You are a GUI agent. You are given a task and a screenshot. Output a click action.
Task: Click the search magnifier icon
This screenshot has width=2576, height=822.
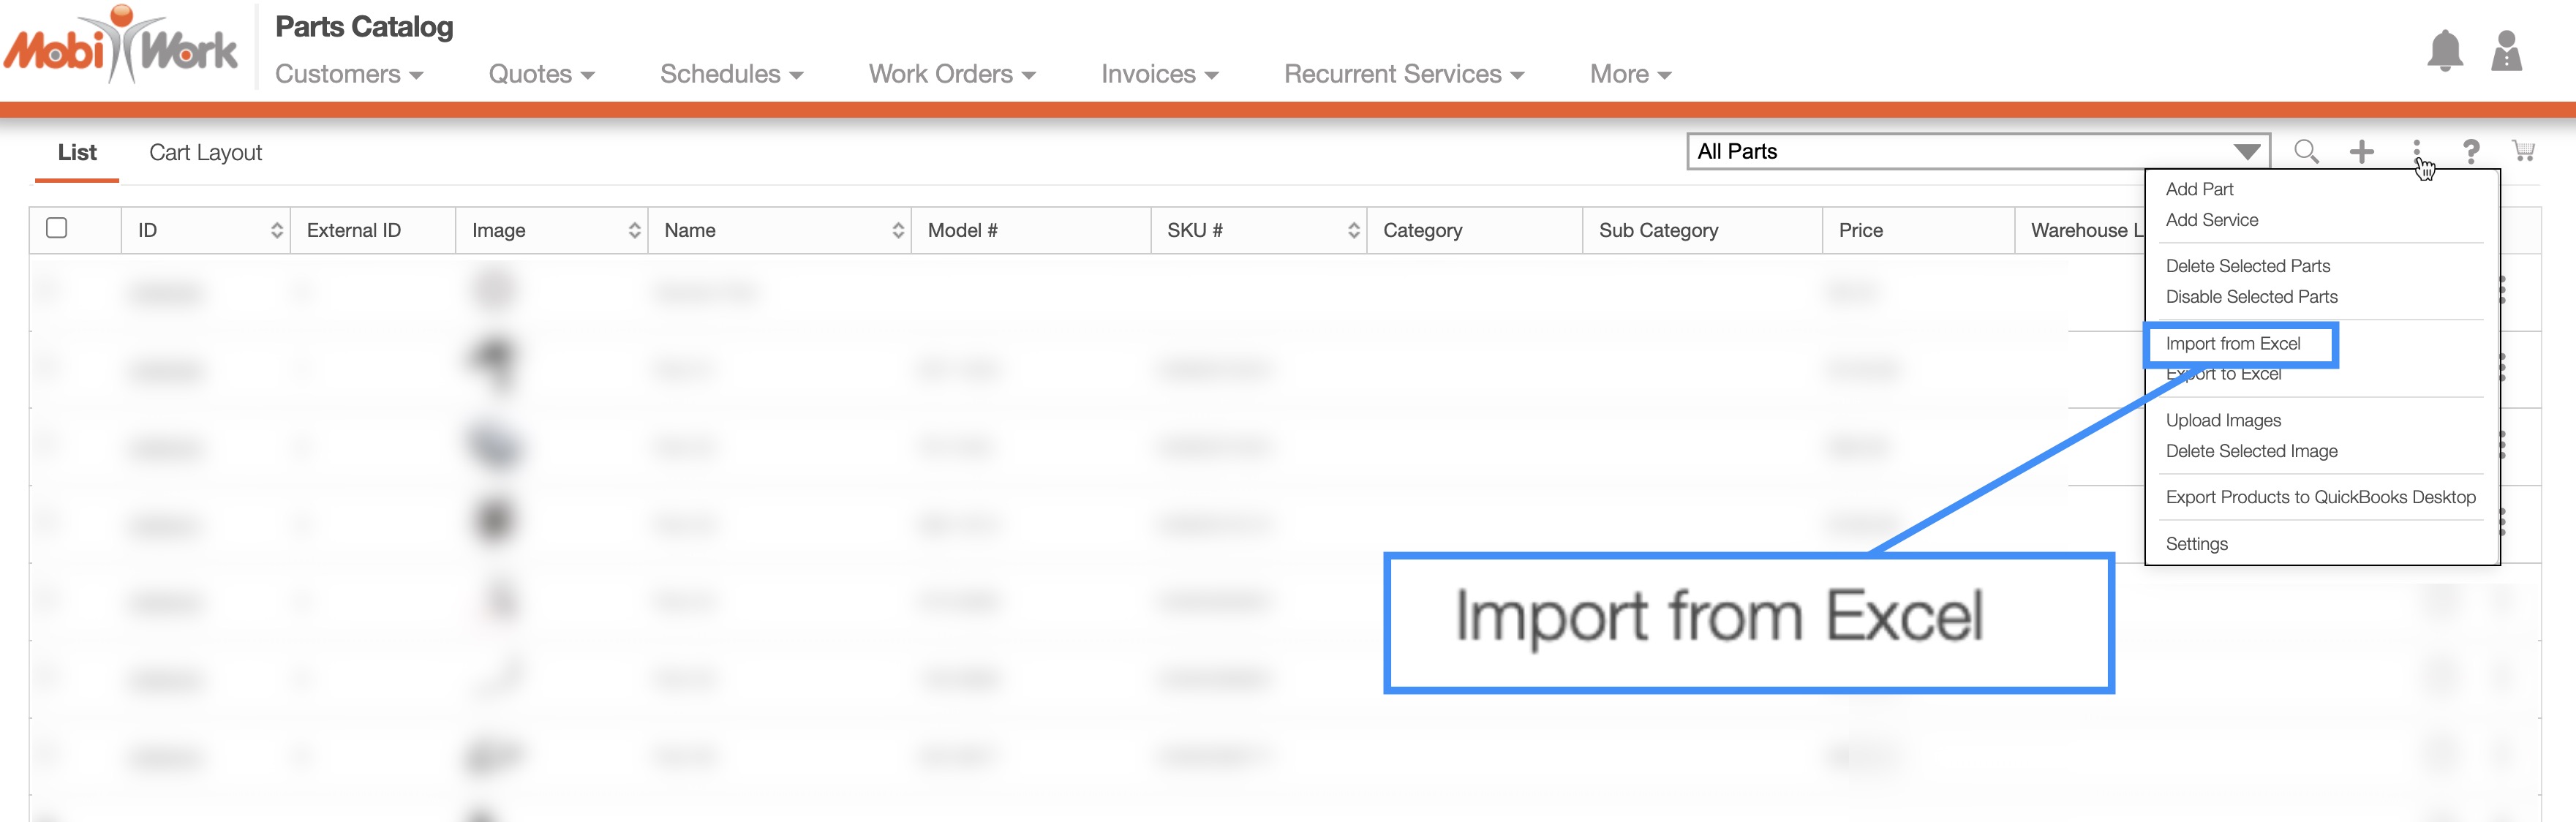click(x=2306, y=152)
